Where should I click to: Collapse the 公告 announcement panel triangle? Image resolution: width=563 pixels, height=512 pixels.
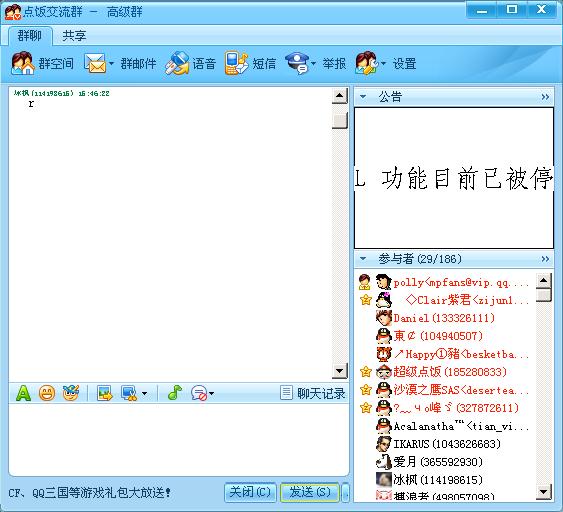point(363,97)
